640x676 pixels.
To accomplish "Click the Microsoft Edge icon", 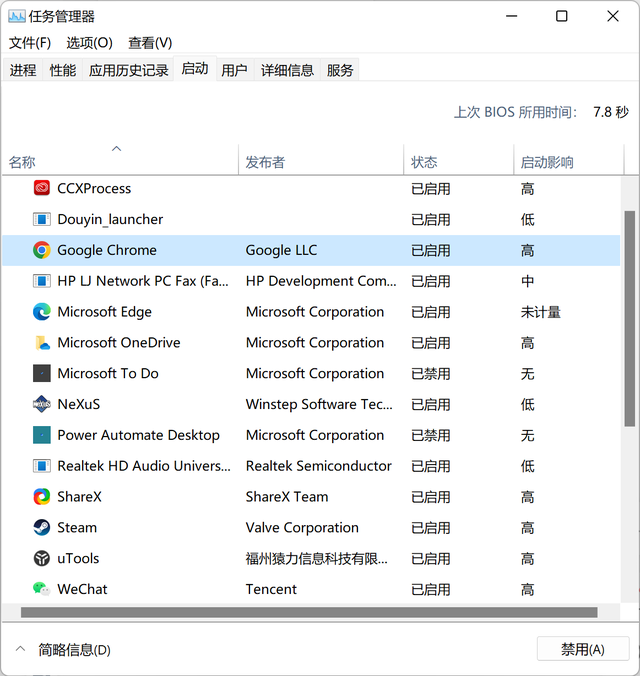I will pos(42,312).
